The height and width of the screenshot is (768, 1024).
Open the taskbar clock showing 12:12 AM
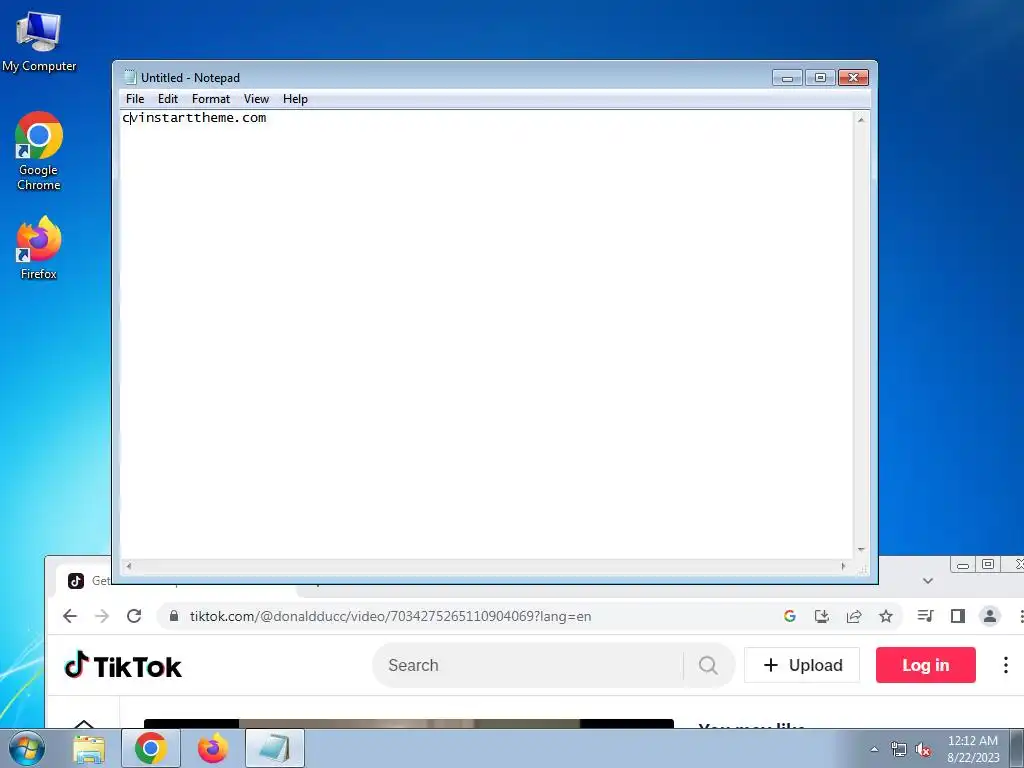click(x=973, y=748)
